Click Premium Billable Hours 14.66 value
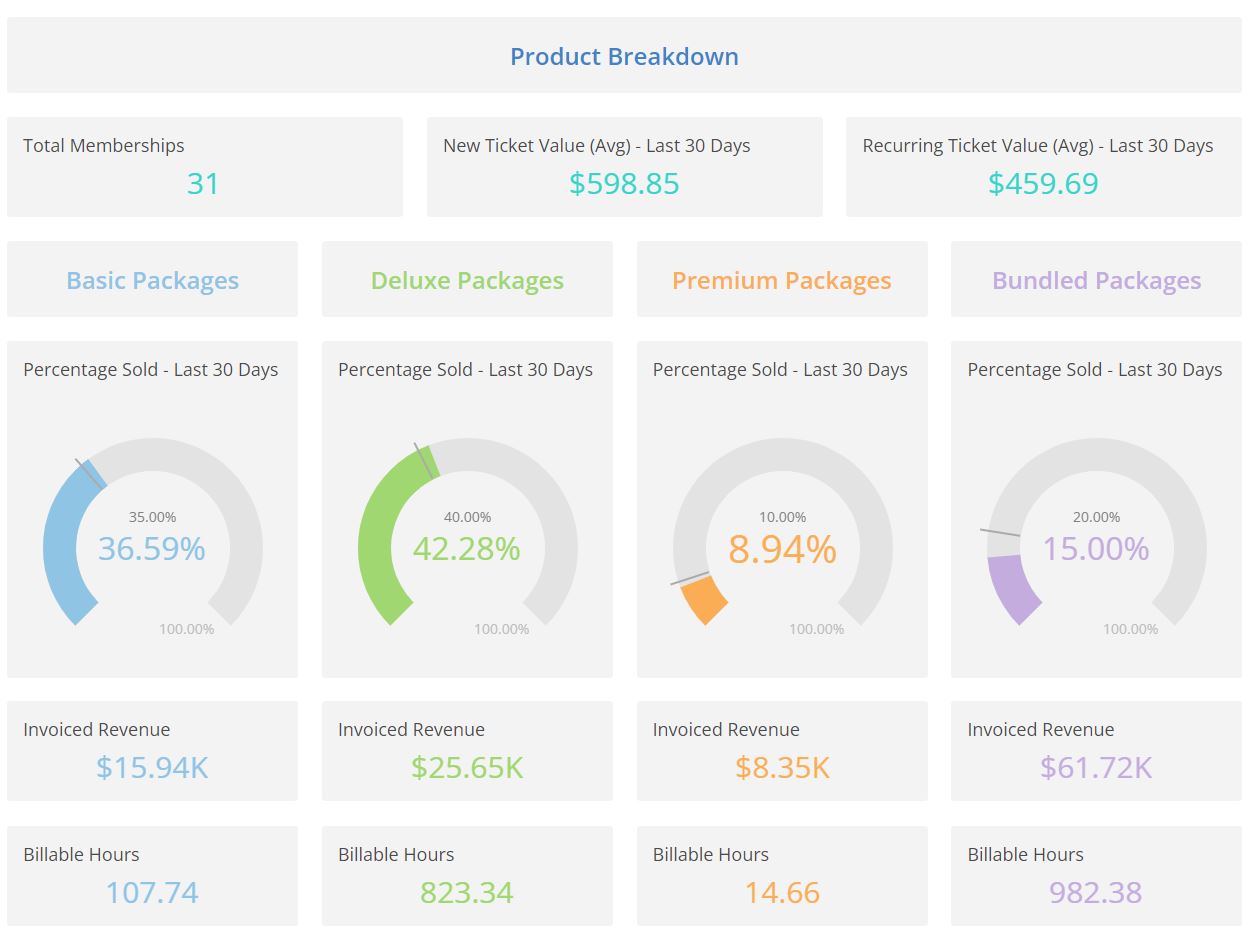Screen dimensions: 1256x941 coord(781,892)
